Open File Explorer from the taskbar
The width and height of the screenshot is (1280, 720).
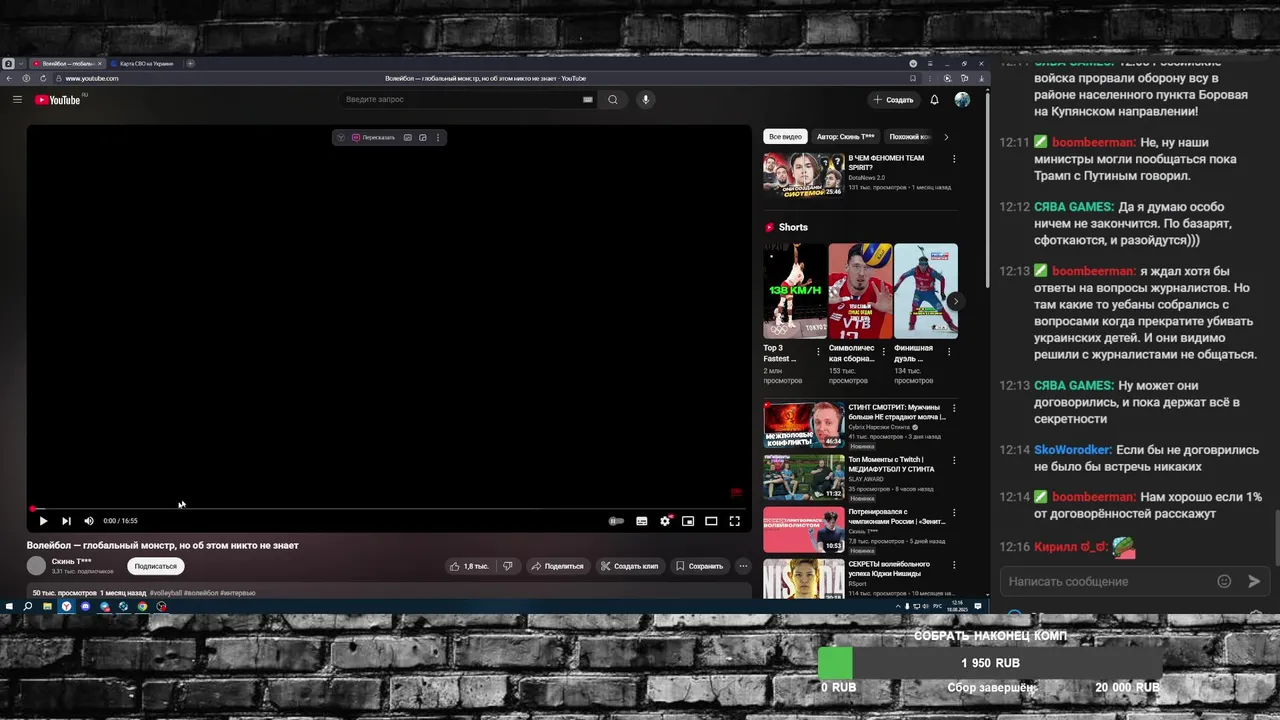(x=47, y=606)
